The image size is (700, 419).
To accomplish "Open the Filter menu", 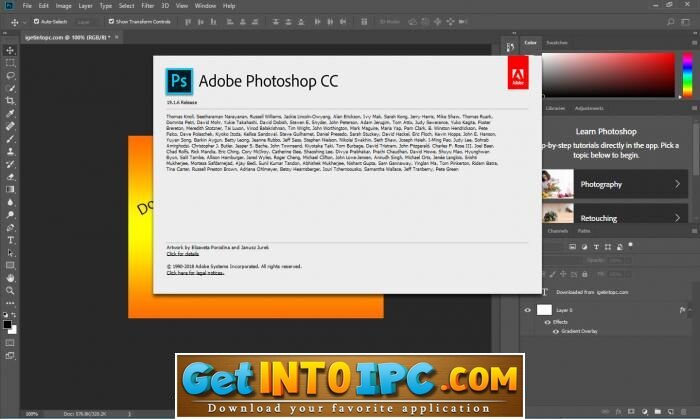I will 147,6.
